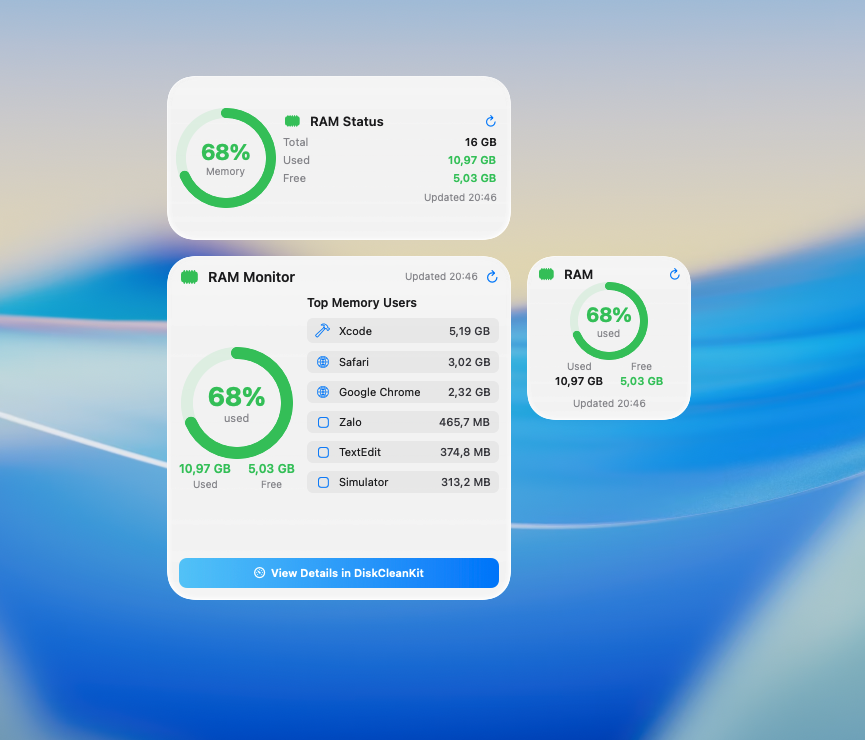Select the Safari icon in Top Memory Users
This screenshot has height=740, width=865.
tap(323, 361)
